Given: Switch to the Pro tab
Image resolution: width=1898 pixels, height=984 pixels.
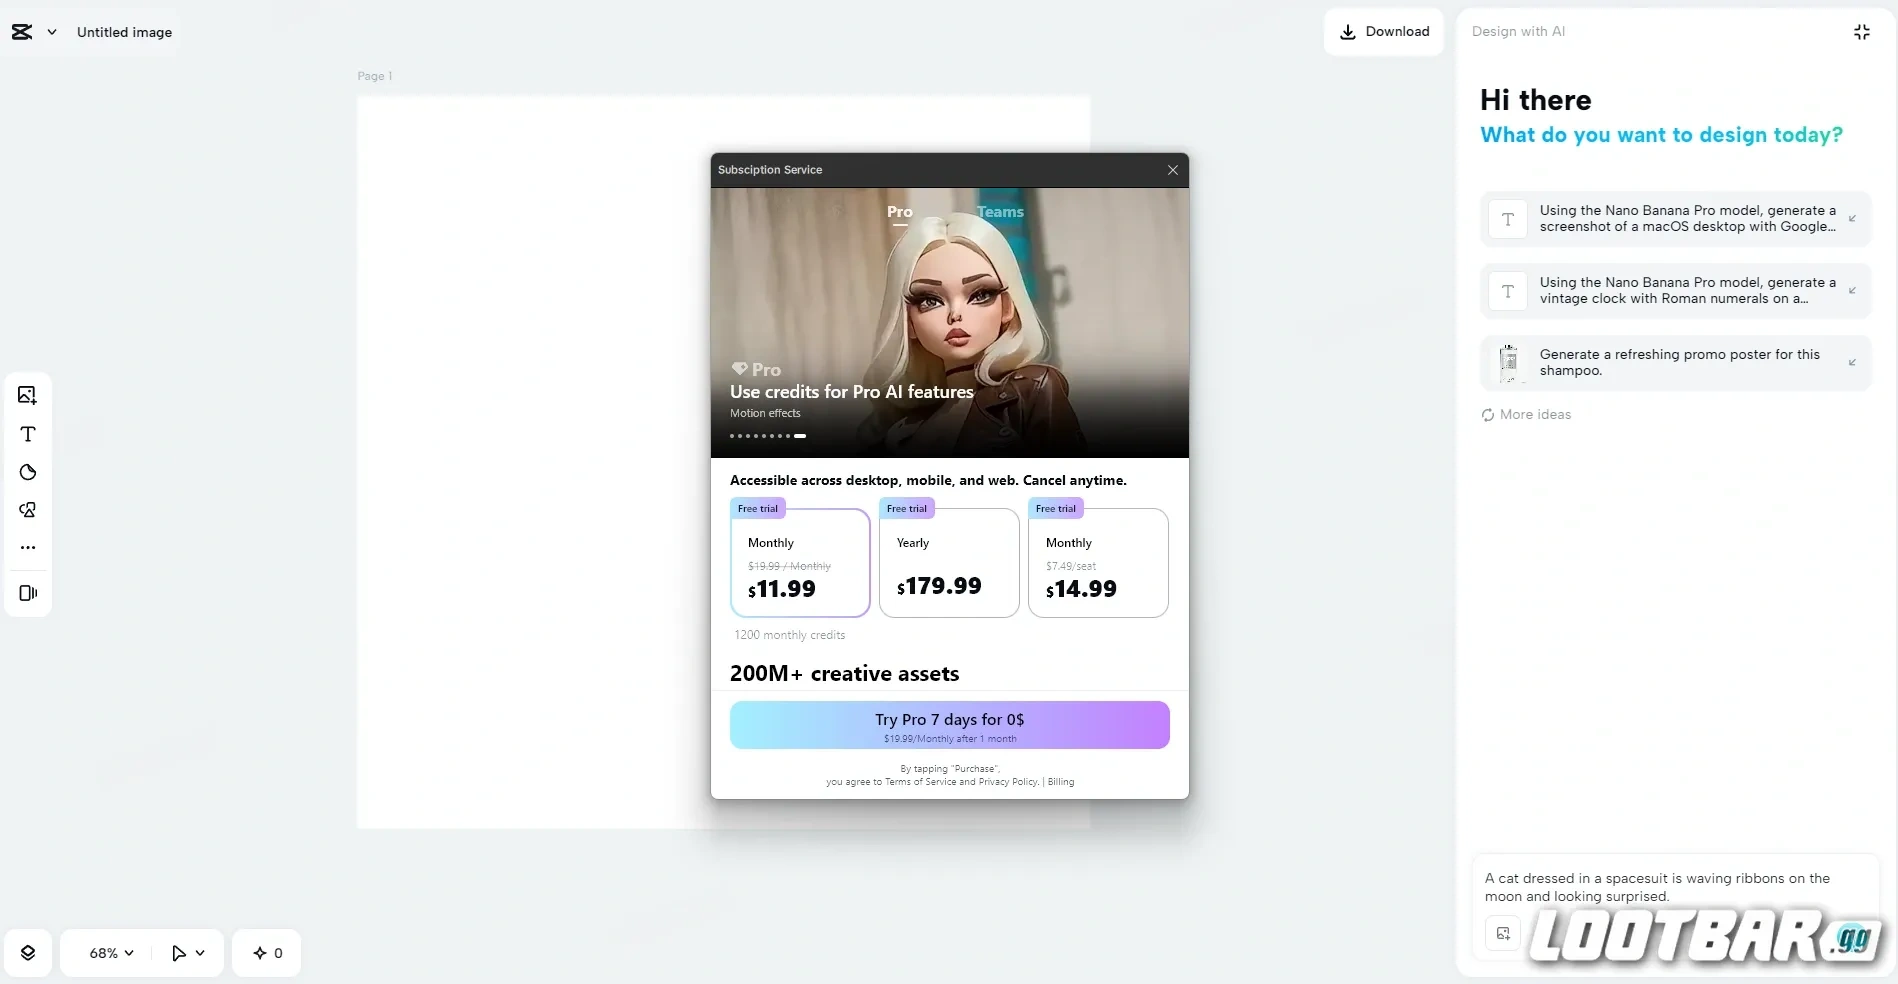Looking at the screenshot, I should coord(899,212).
